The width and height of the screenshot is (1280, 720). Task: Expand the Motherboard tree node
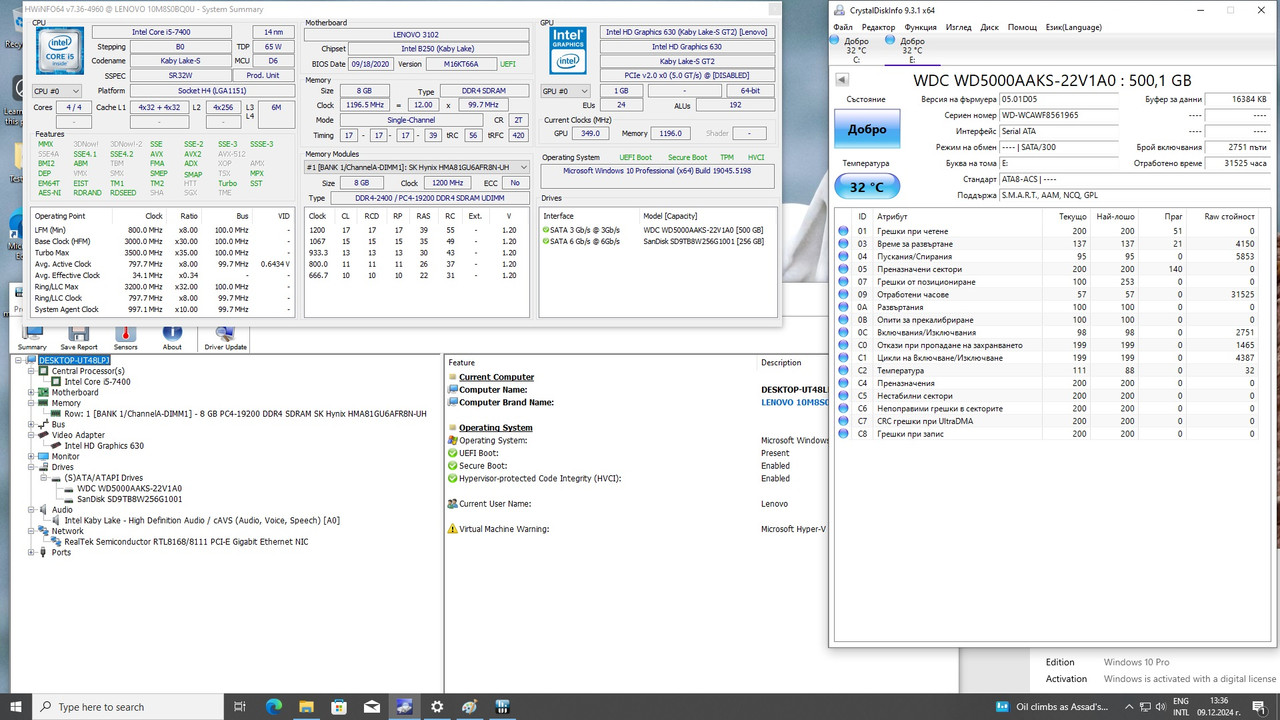(31, 393)
